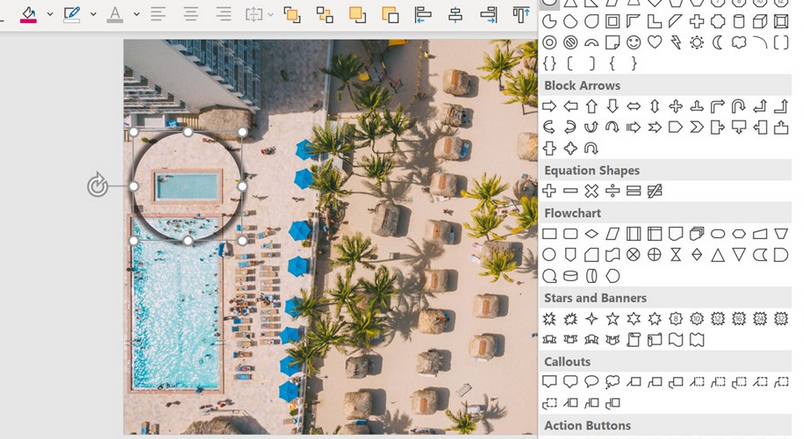This screenshot has height=439, width=804.
Task: Select the Flowchart Decision diamond shape
Action: point(592,234)
